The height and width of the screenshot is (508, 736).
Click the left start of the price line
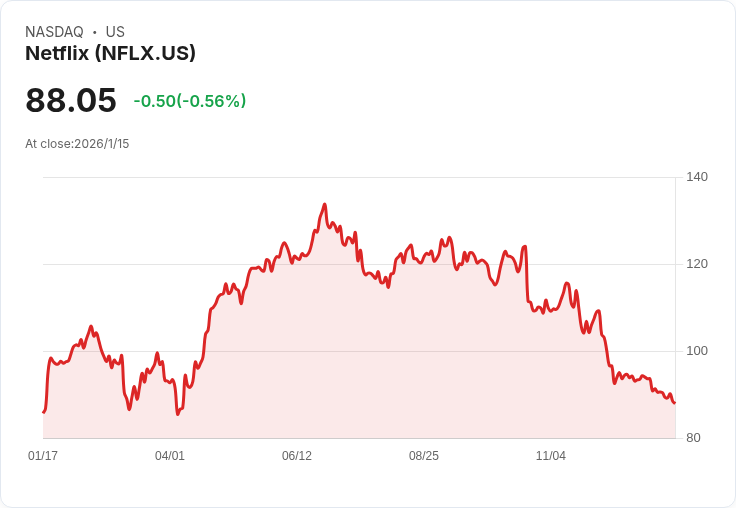(x=44, y=411)
